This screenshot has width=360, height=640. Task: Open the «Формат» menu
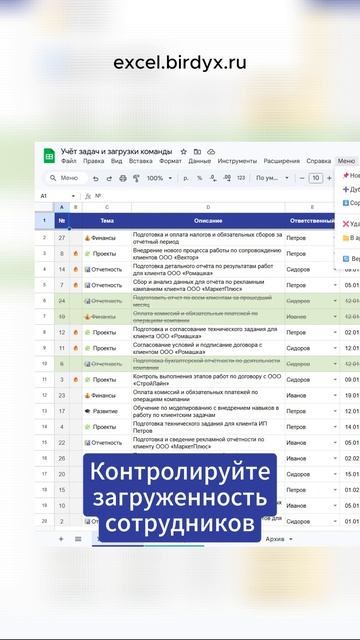click(170, 161)
